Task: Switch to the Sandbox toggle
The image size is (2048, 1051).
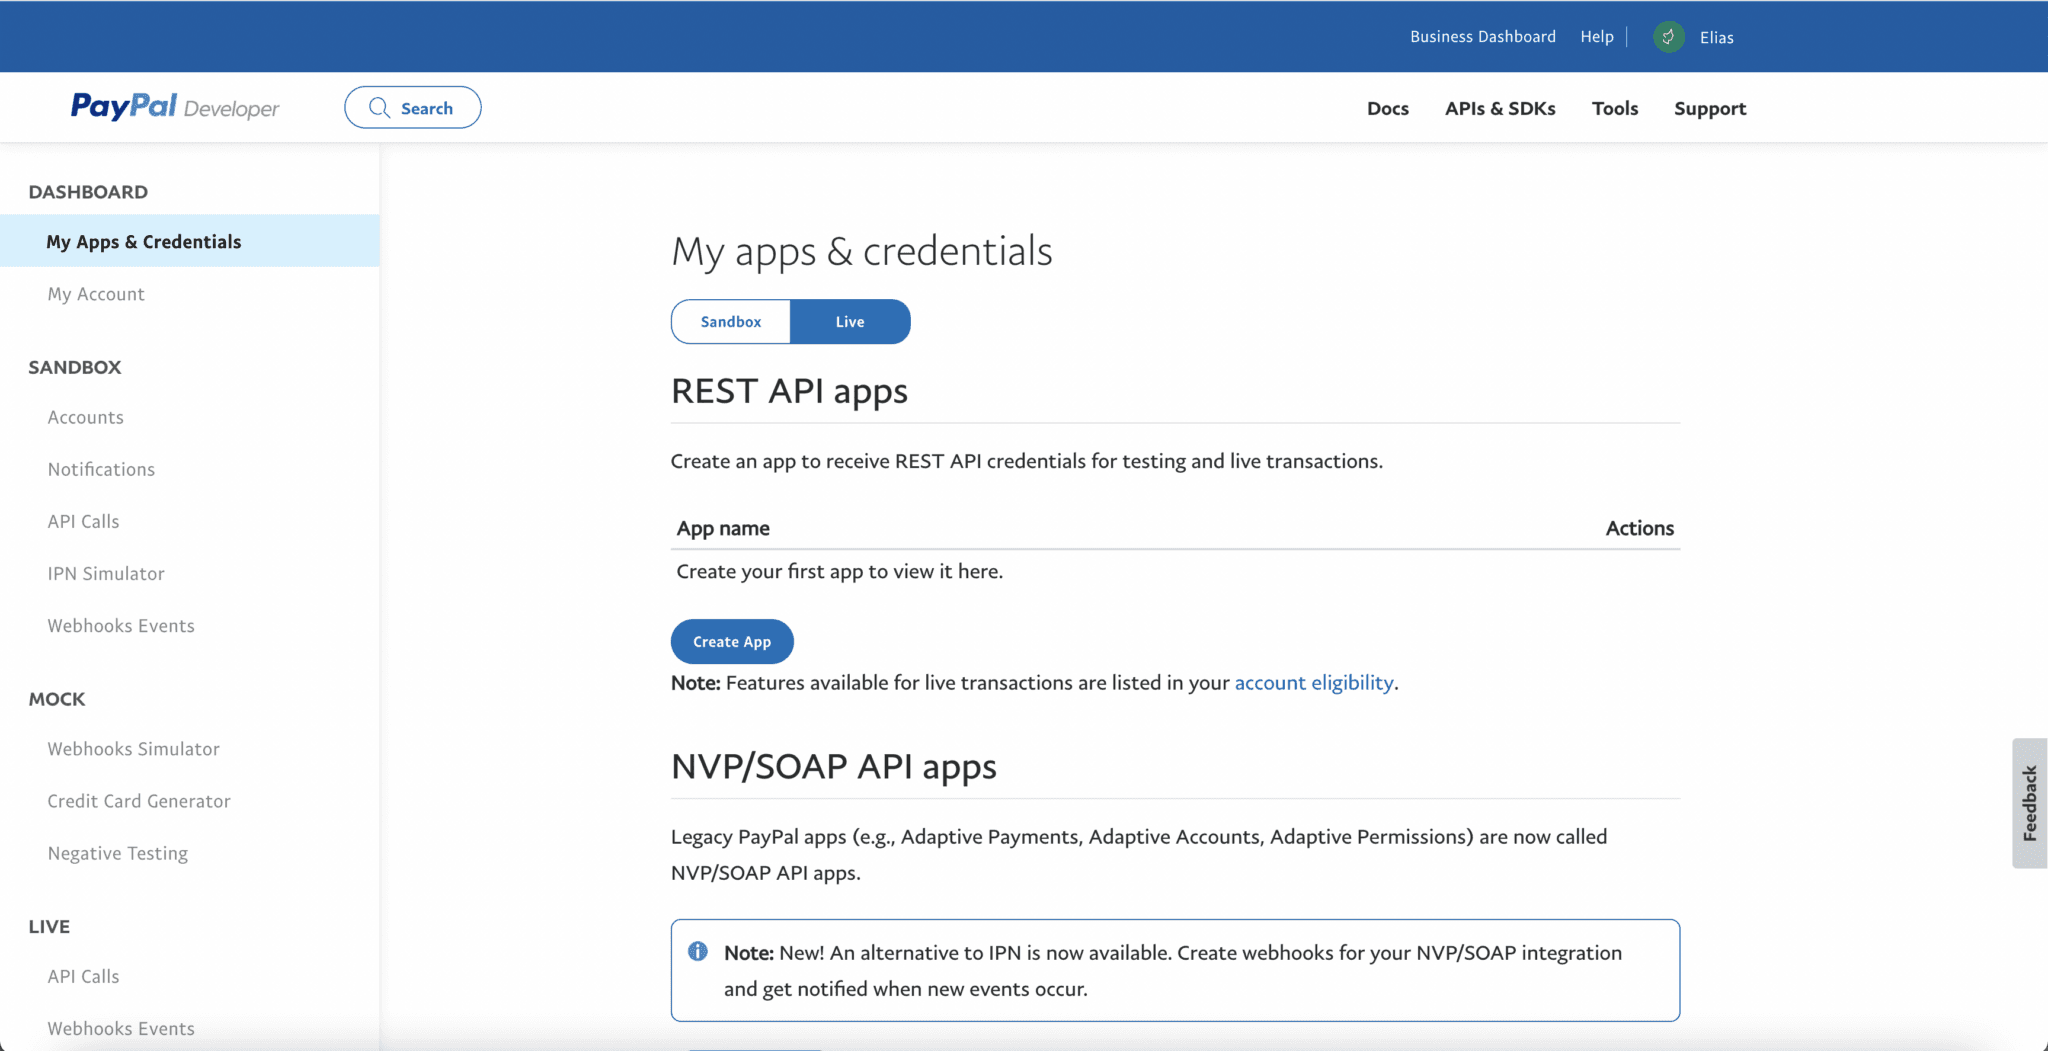Action: (731, 322)
